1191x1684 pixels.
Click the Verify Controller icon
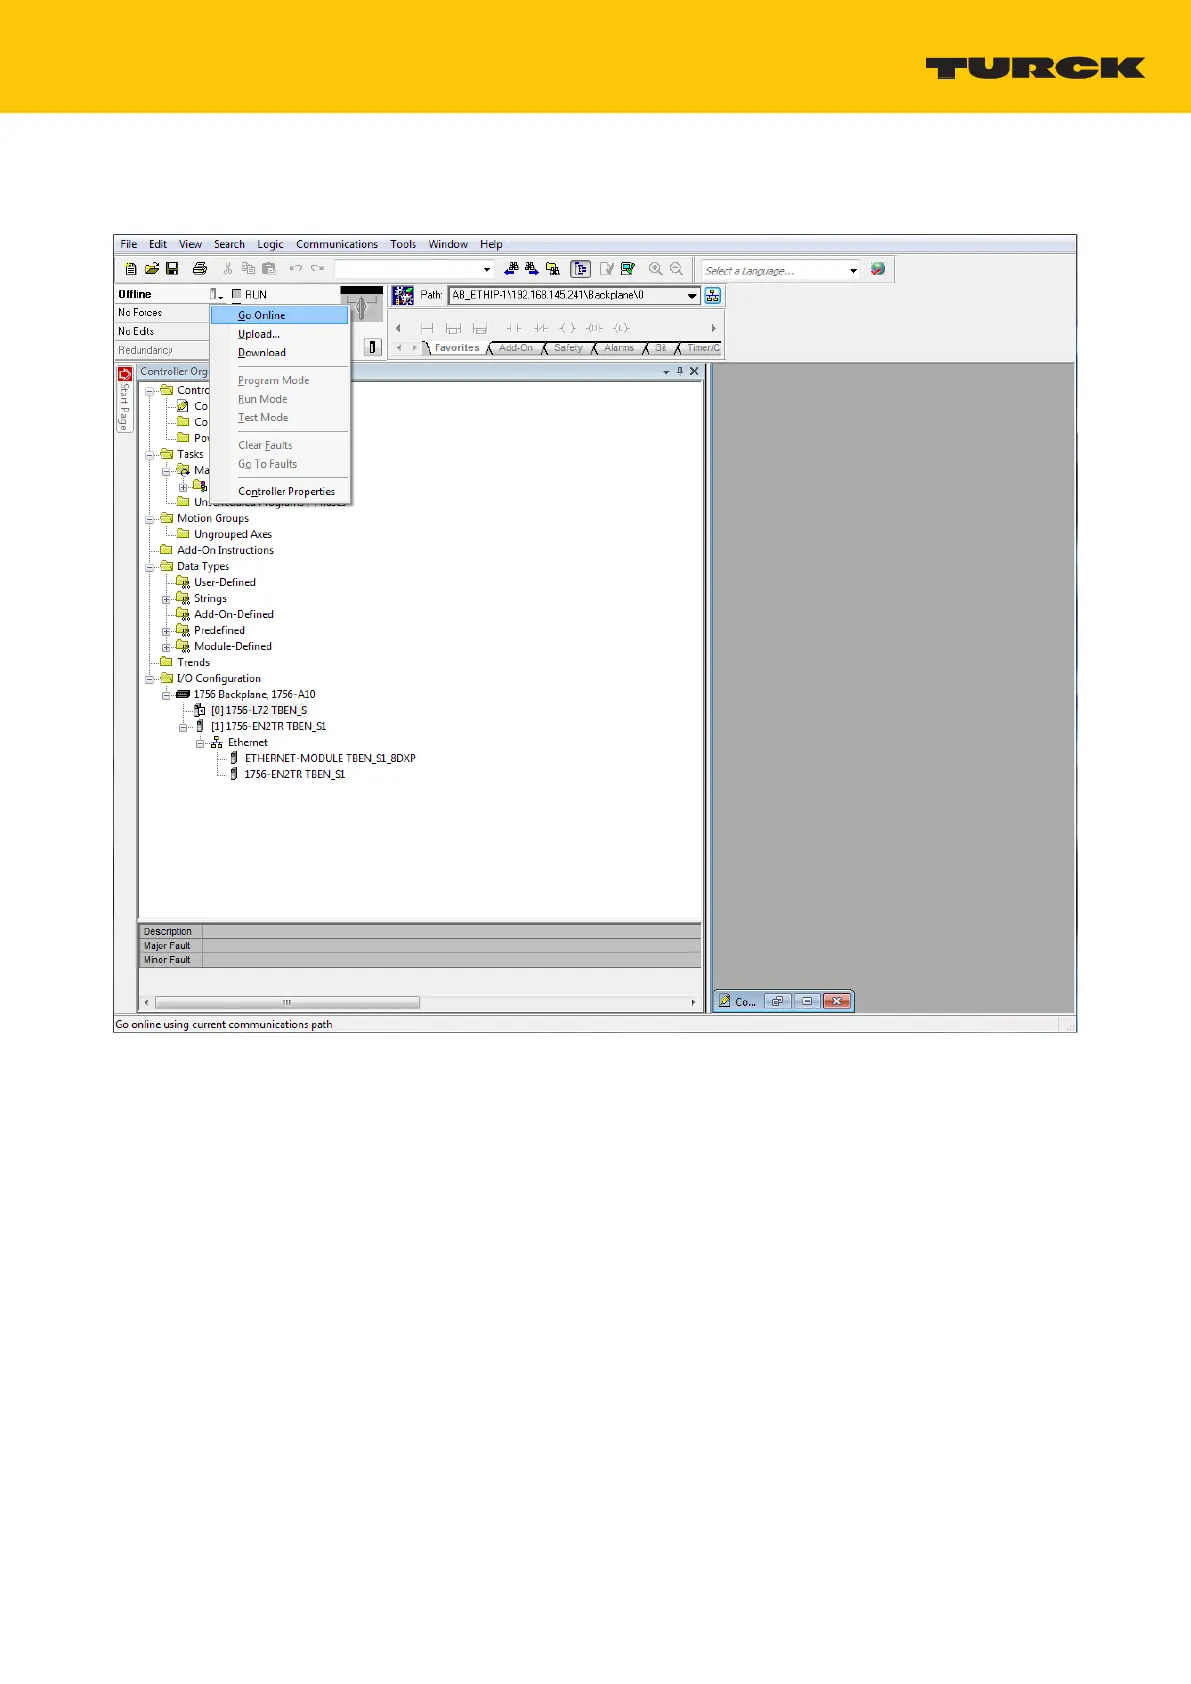click(628, 269)
